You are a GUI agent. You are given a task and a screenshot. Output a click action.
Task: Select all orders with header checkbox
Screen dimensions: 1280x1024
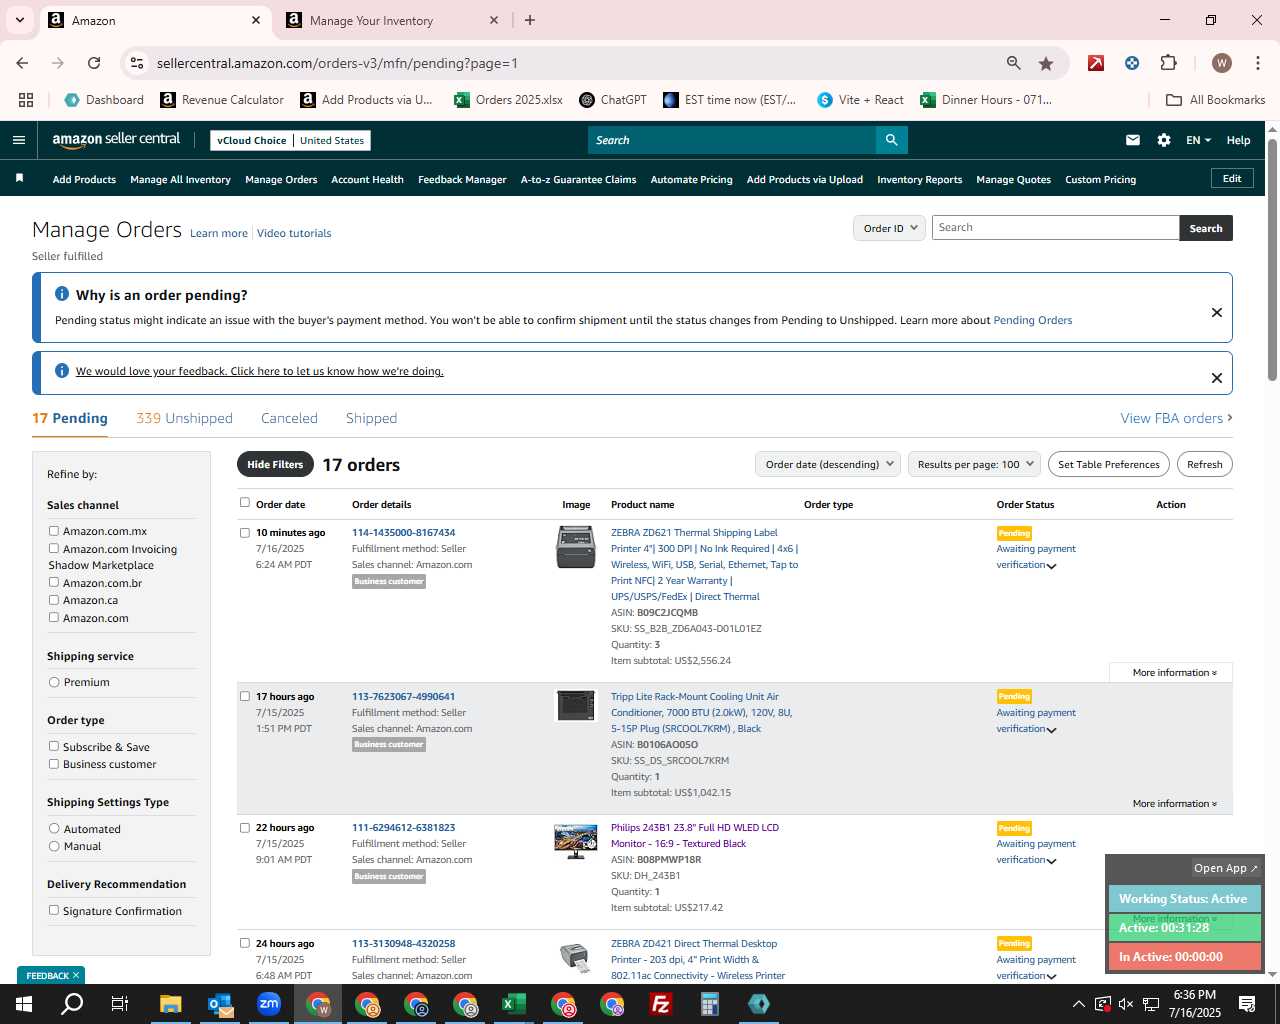pyautogui.click(x=245, y=503)
